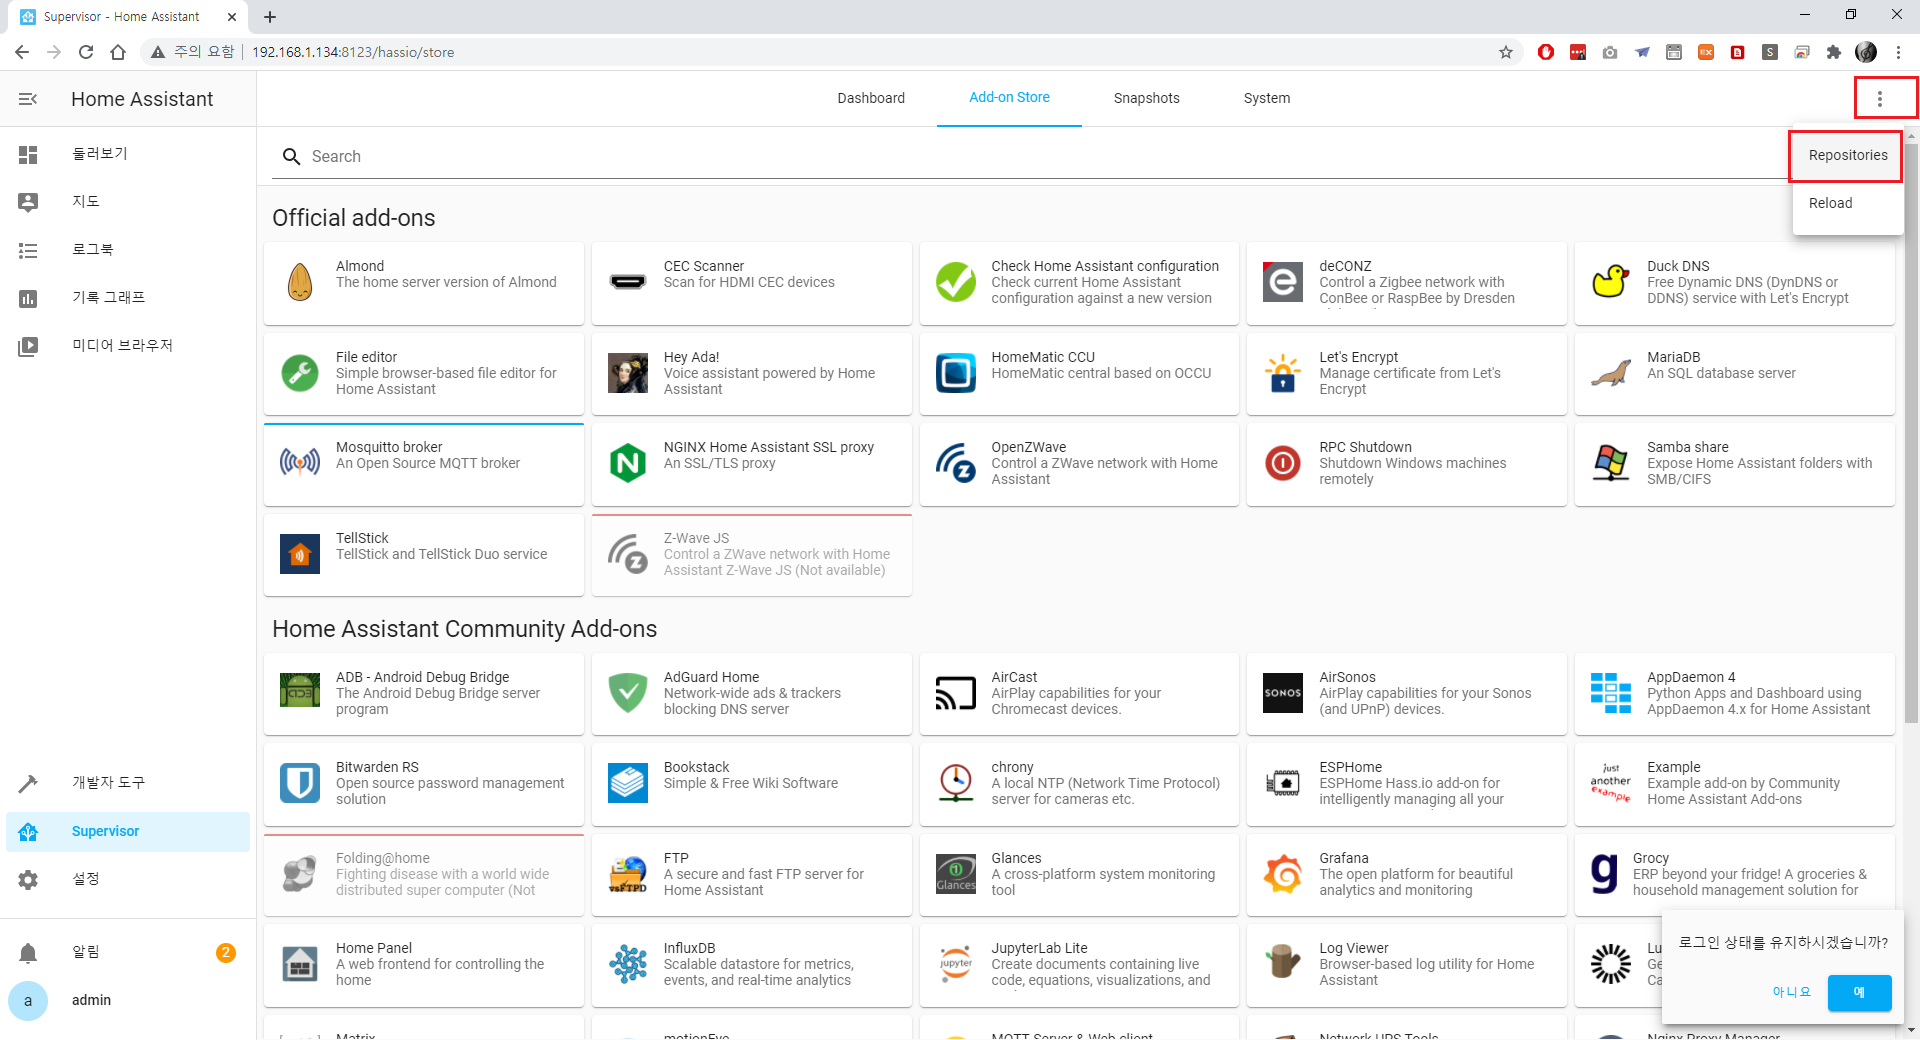Screen dimensions: 1920x1040
Task: Choose Reload in the dropdown menu
Action: pos(1847,203)
